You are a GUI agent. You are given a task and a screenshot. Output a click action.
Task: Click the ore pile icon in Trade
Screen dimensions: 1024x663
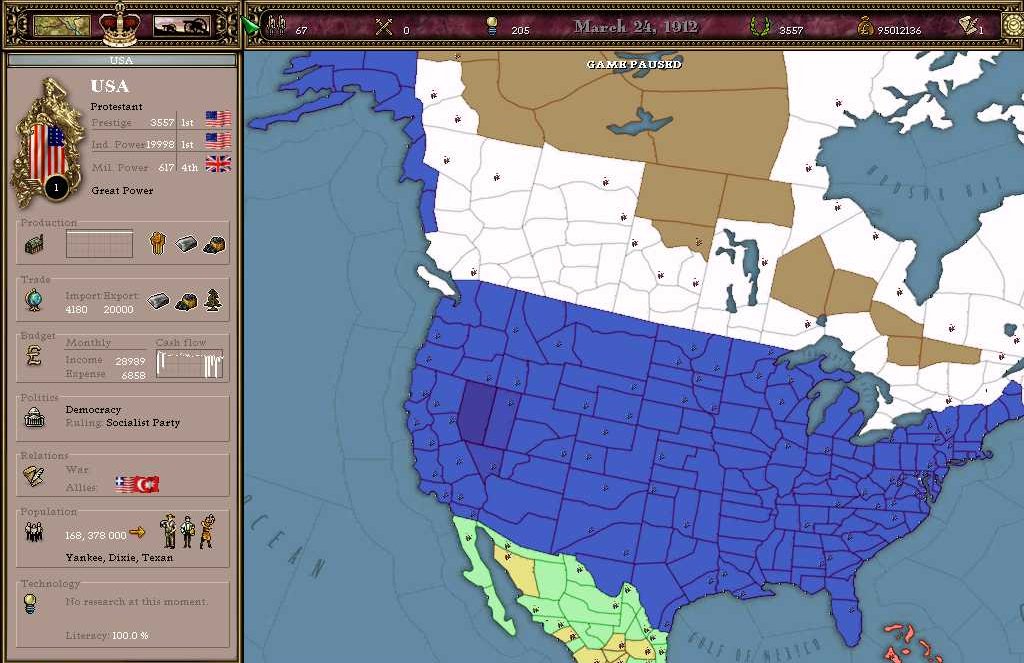(x=186, y=302)
